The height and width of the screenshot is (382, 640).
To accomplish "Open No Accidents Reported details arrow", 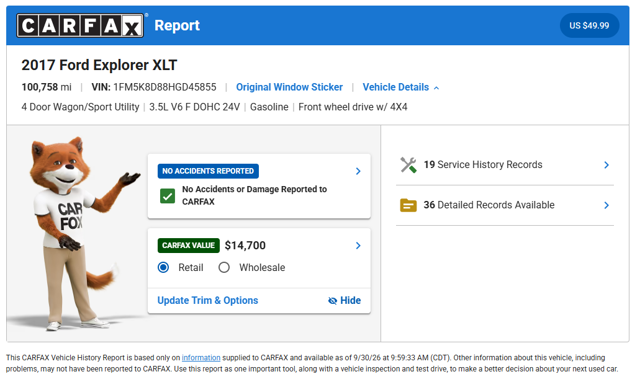I will pos(358,171).
